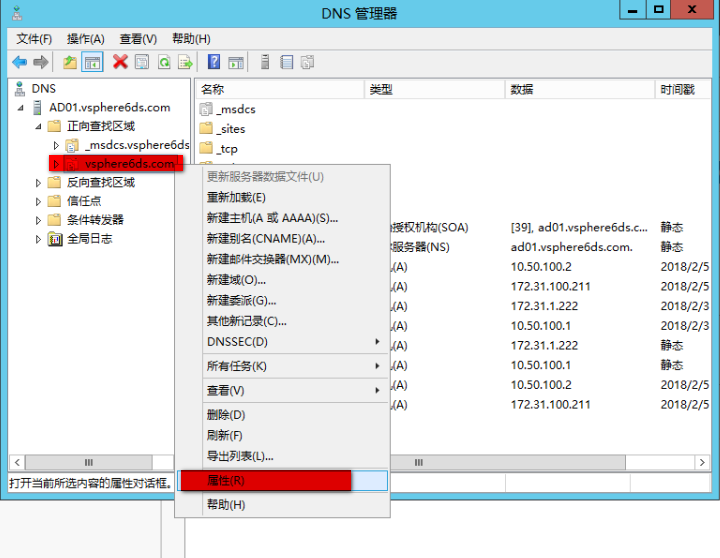Collapse the 正向查找区域 node
This screenshot has width=720, height=558.
38,126
